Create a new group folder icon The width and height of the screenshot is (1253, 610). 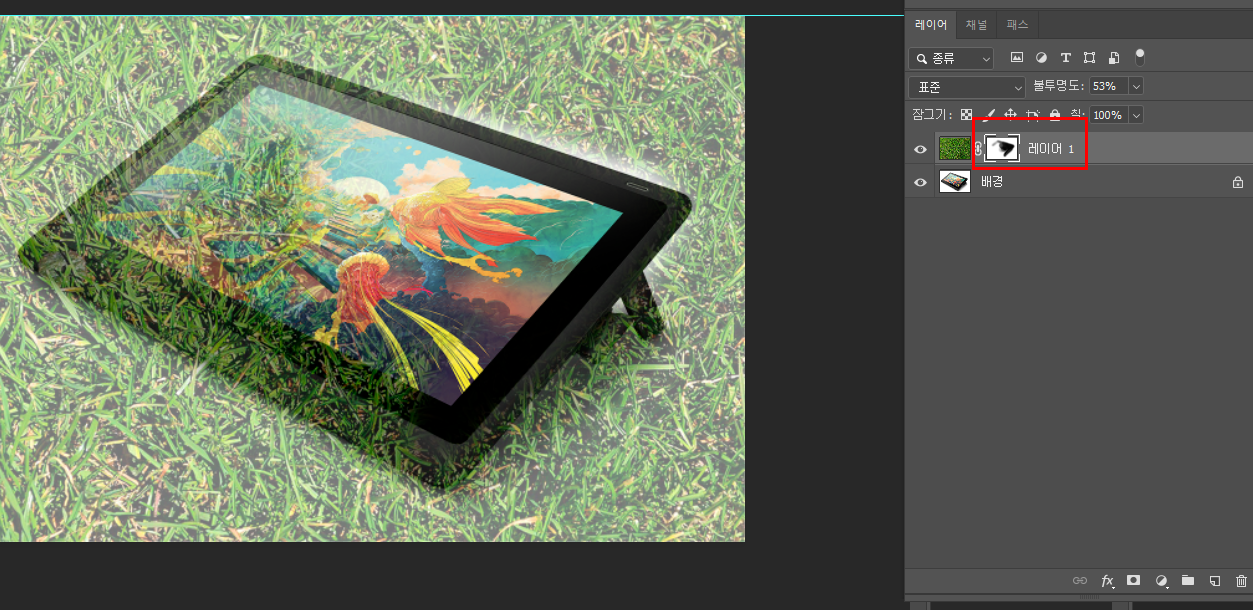(1187, 580)
